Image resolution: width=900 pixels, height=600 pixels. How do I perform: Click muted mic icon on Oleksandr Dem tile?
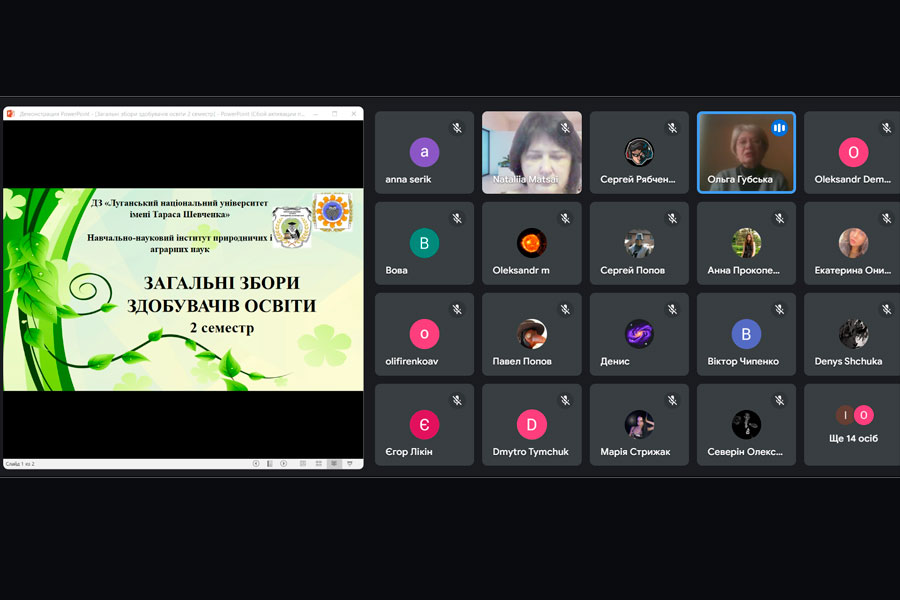pyautogui.click(x=886, y=127)
